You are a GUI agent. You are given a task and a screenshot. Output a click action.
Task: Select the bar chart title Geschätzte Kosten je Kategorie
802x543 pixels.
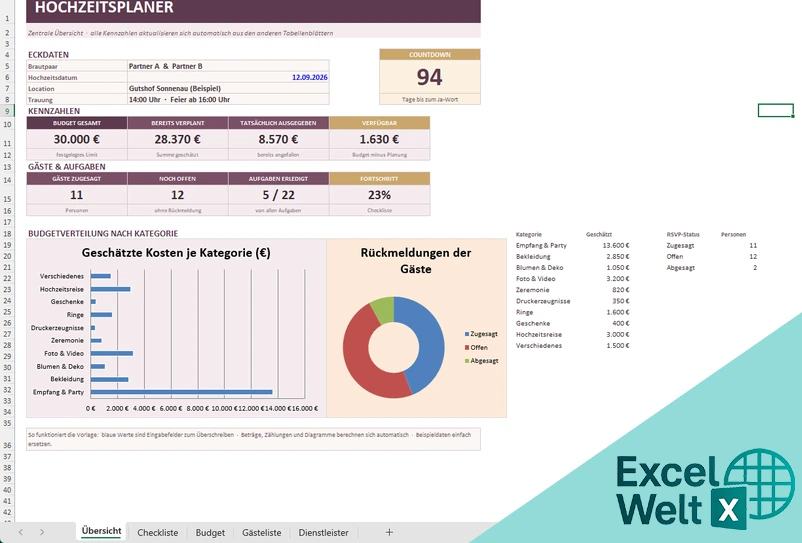click(176, 253)
